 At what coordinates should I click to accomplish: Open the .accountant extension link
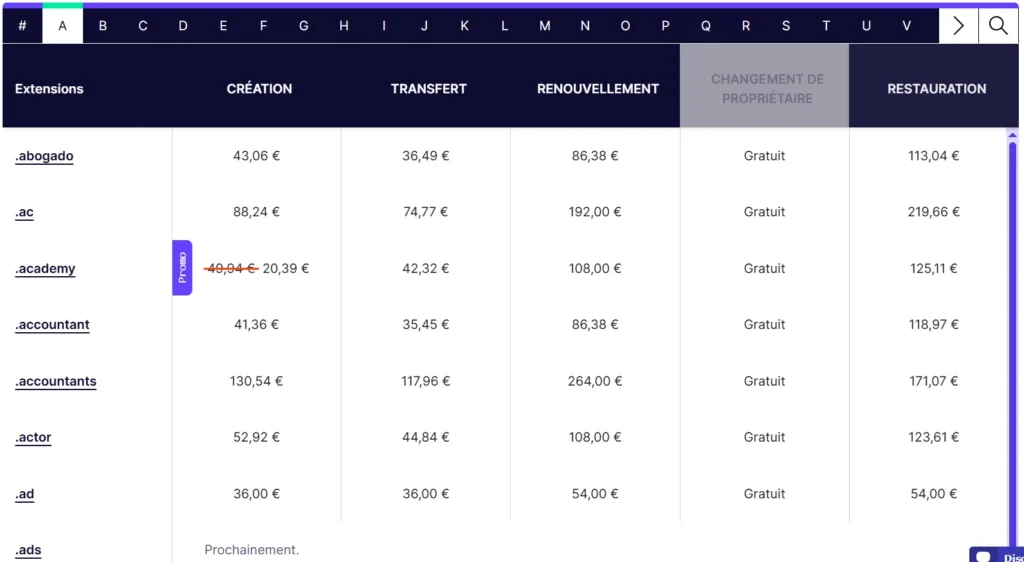coord(52,325)
